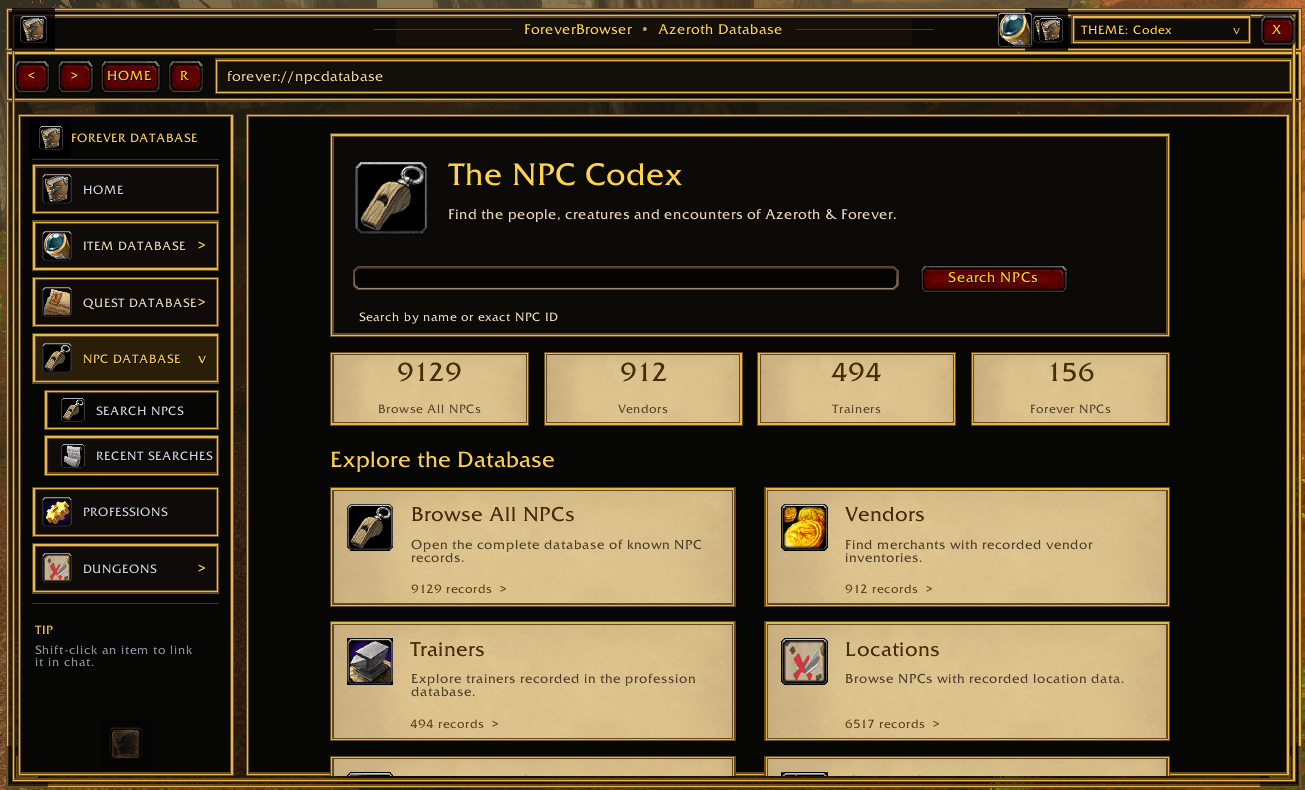Click the Trainers card anvil icon
The image size is (1305, 790).
click(x=370, y=662)
